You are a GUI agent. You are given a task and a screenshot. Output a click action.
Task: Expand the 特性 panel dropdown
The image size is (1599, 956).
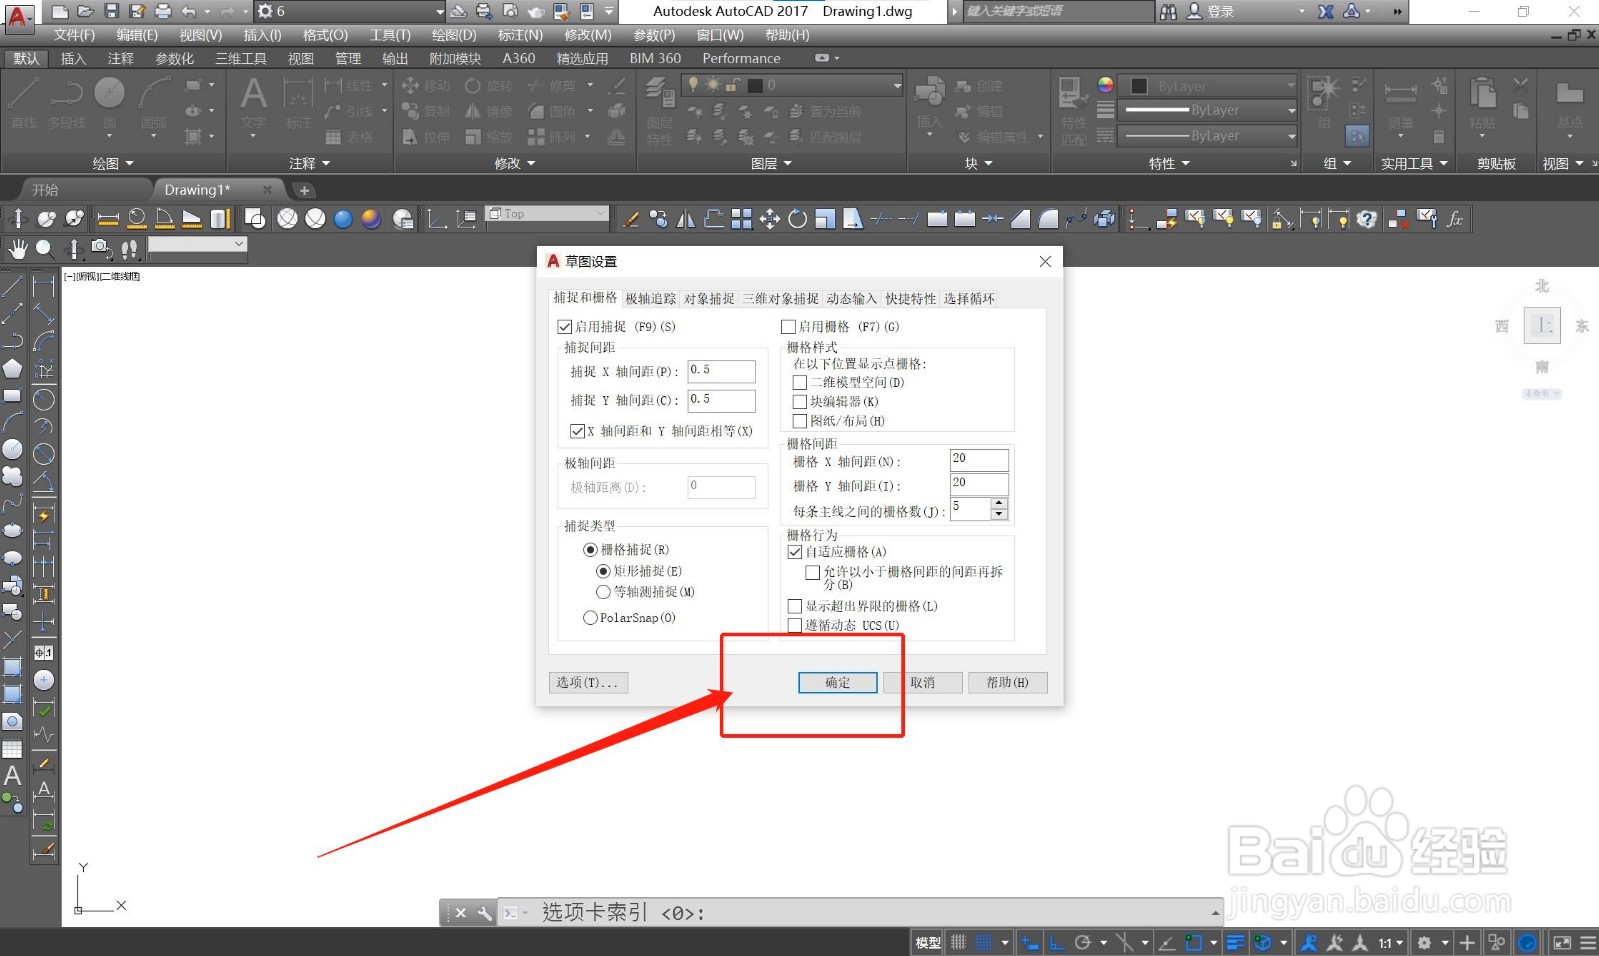coord(1169,163)
